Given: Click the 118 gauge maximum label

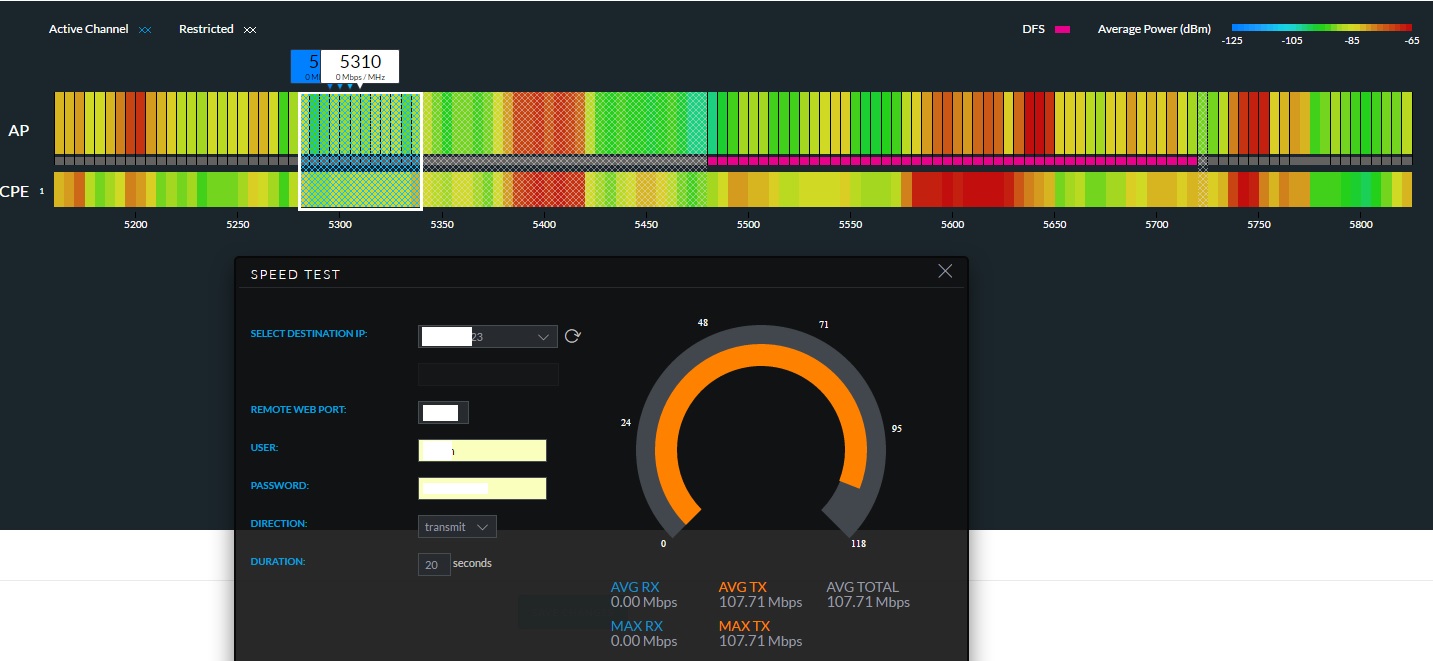Looking at the screenshot, I should tap(858, 544).
